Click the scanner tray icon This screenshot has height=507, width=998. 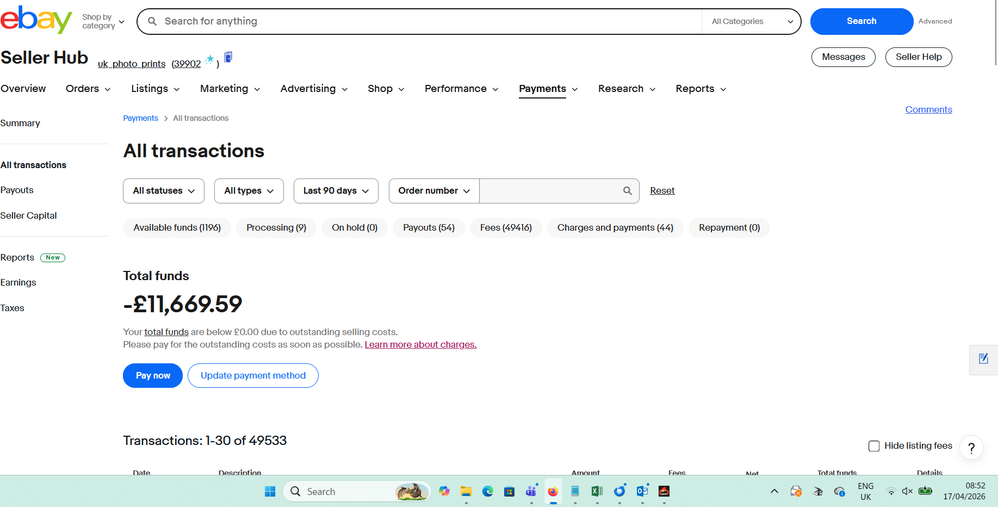click(819, 491)
